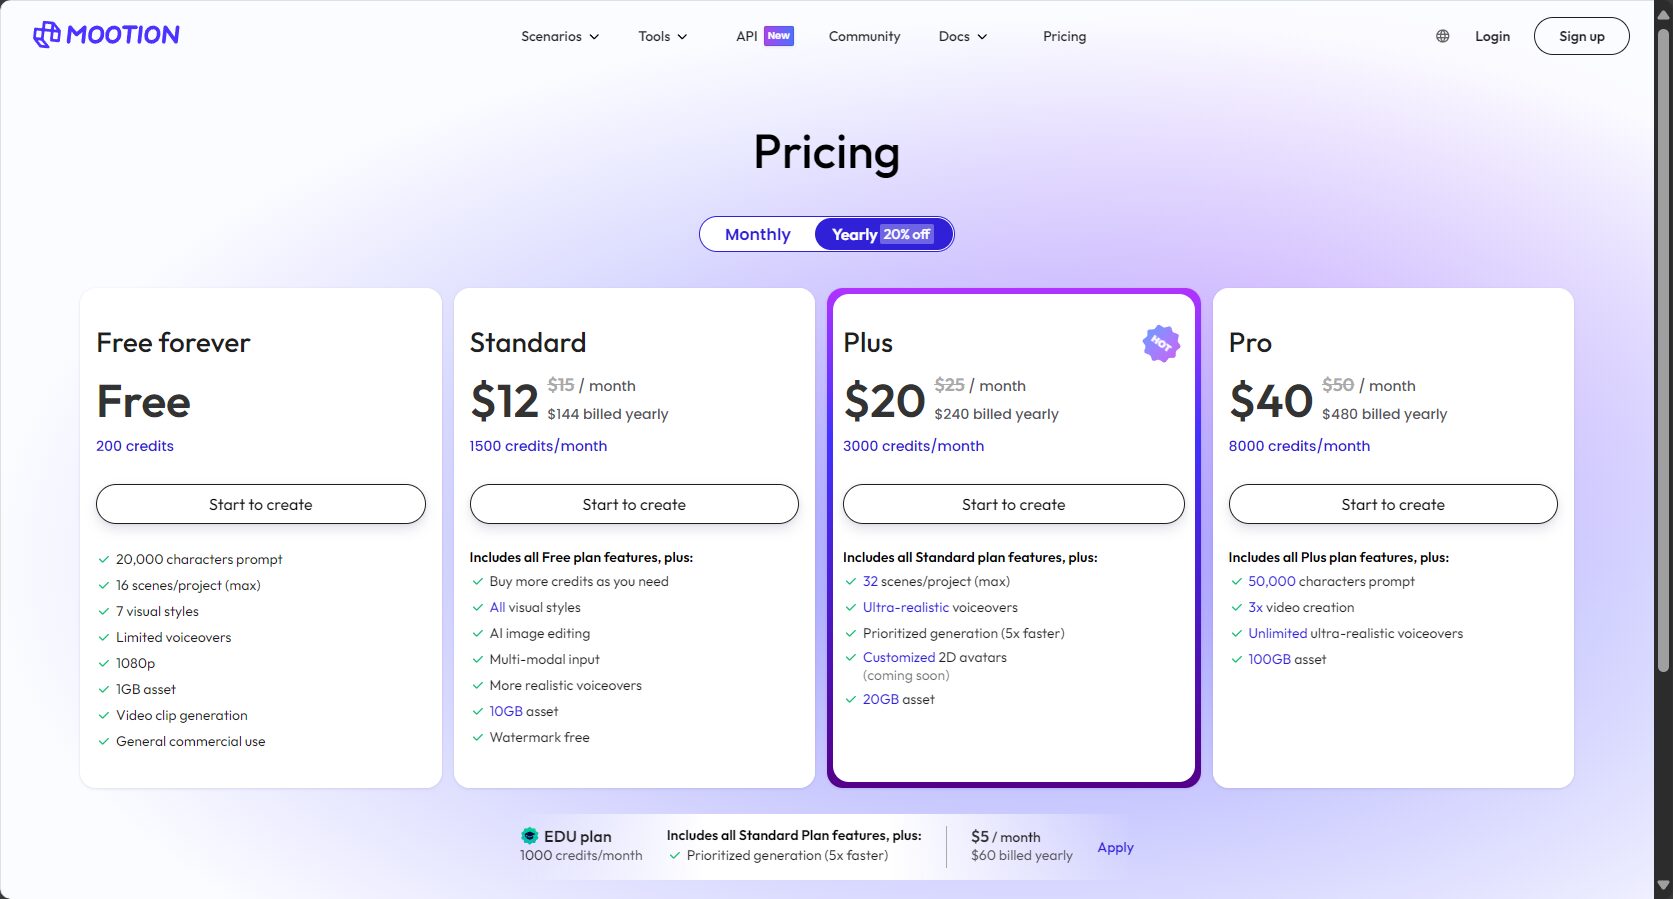Expand the Tools dropdown menu
The width and height of the screenshot is (1673, 899).
pyautogui.click(x=663, y=36)
